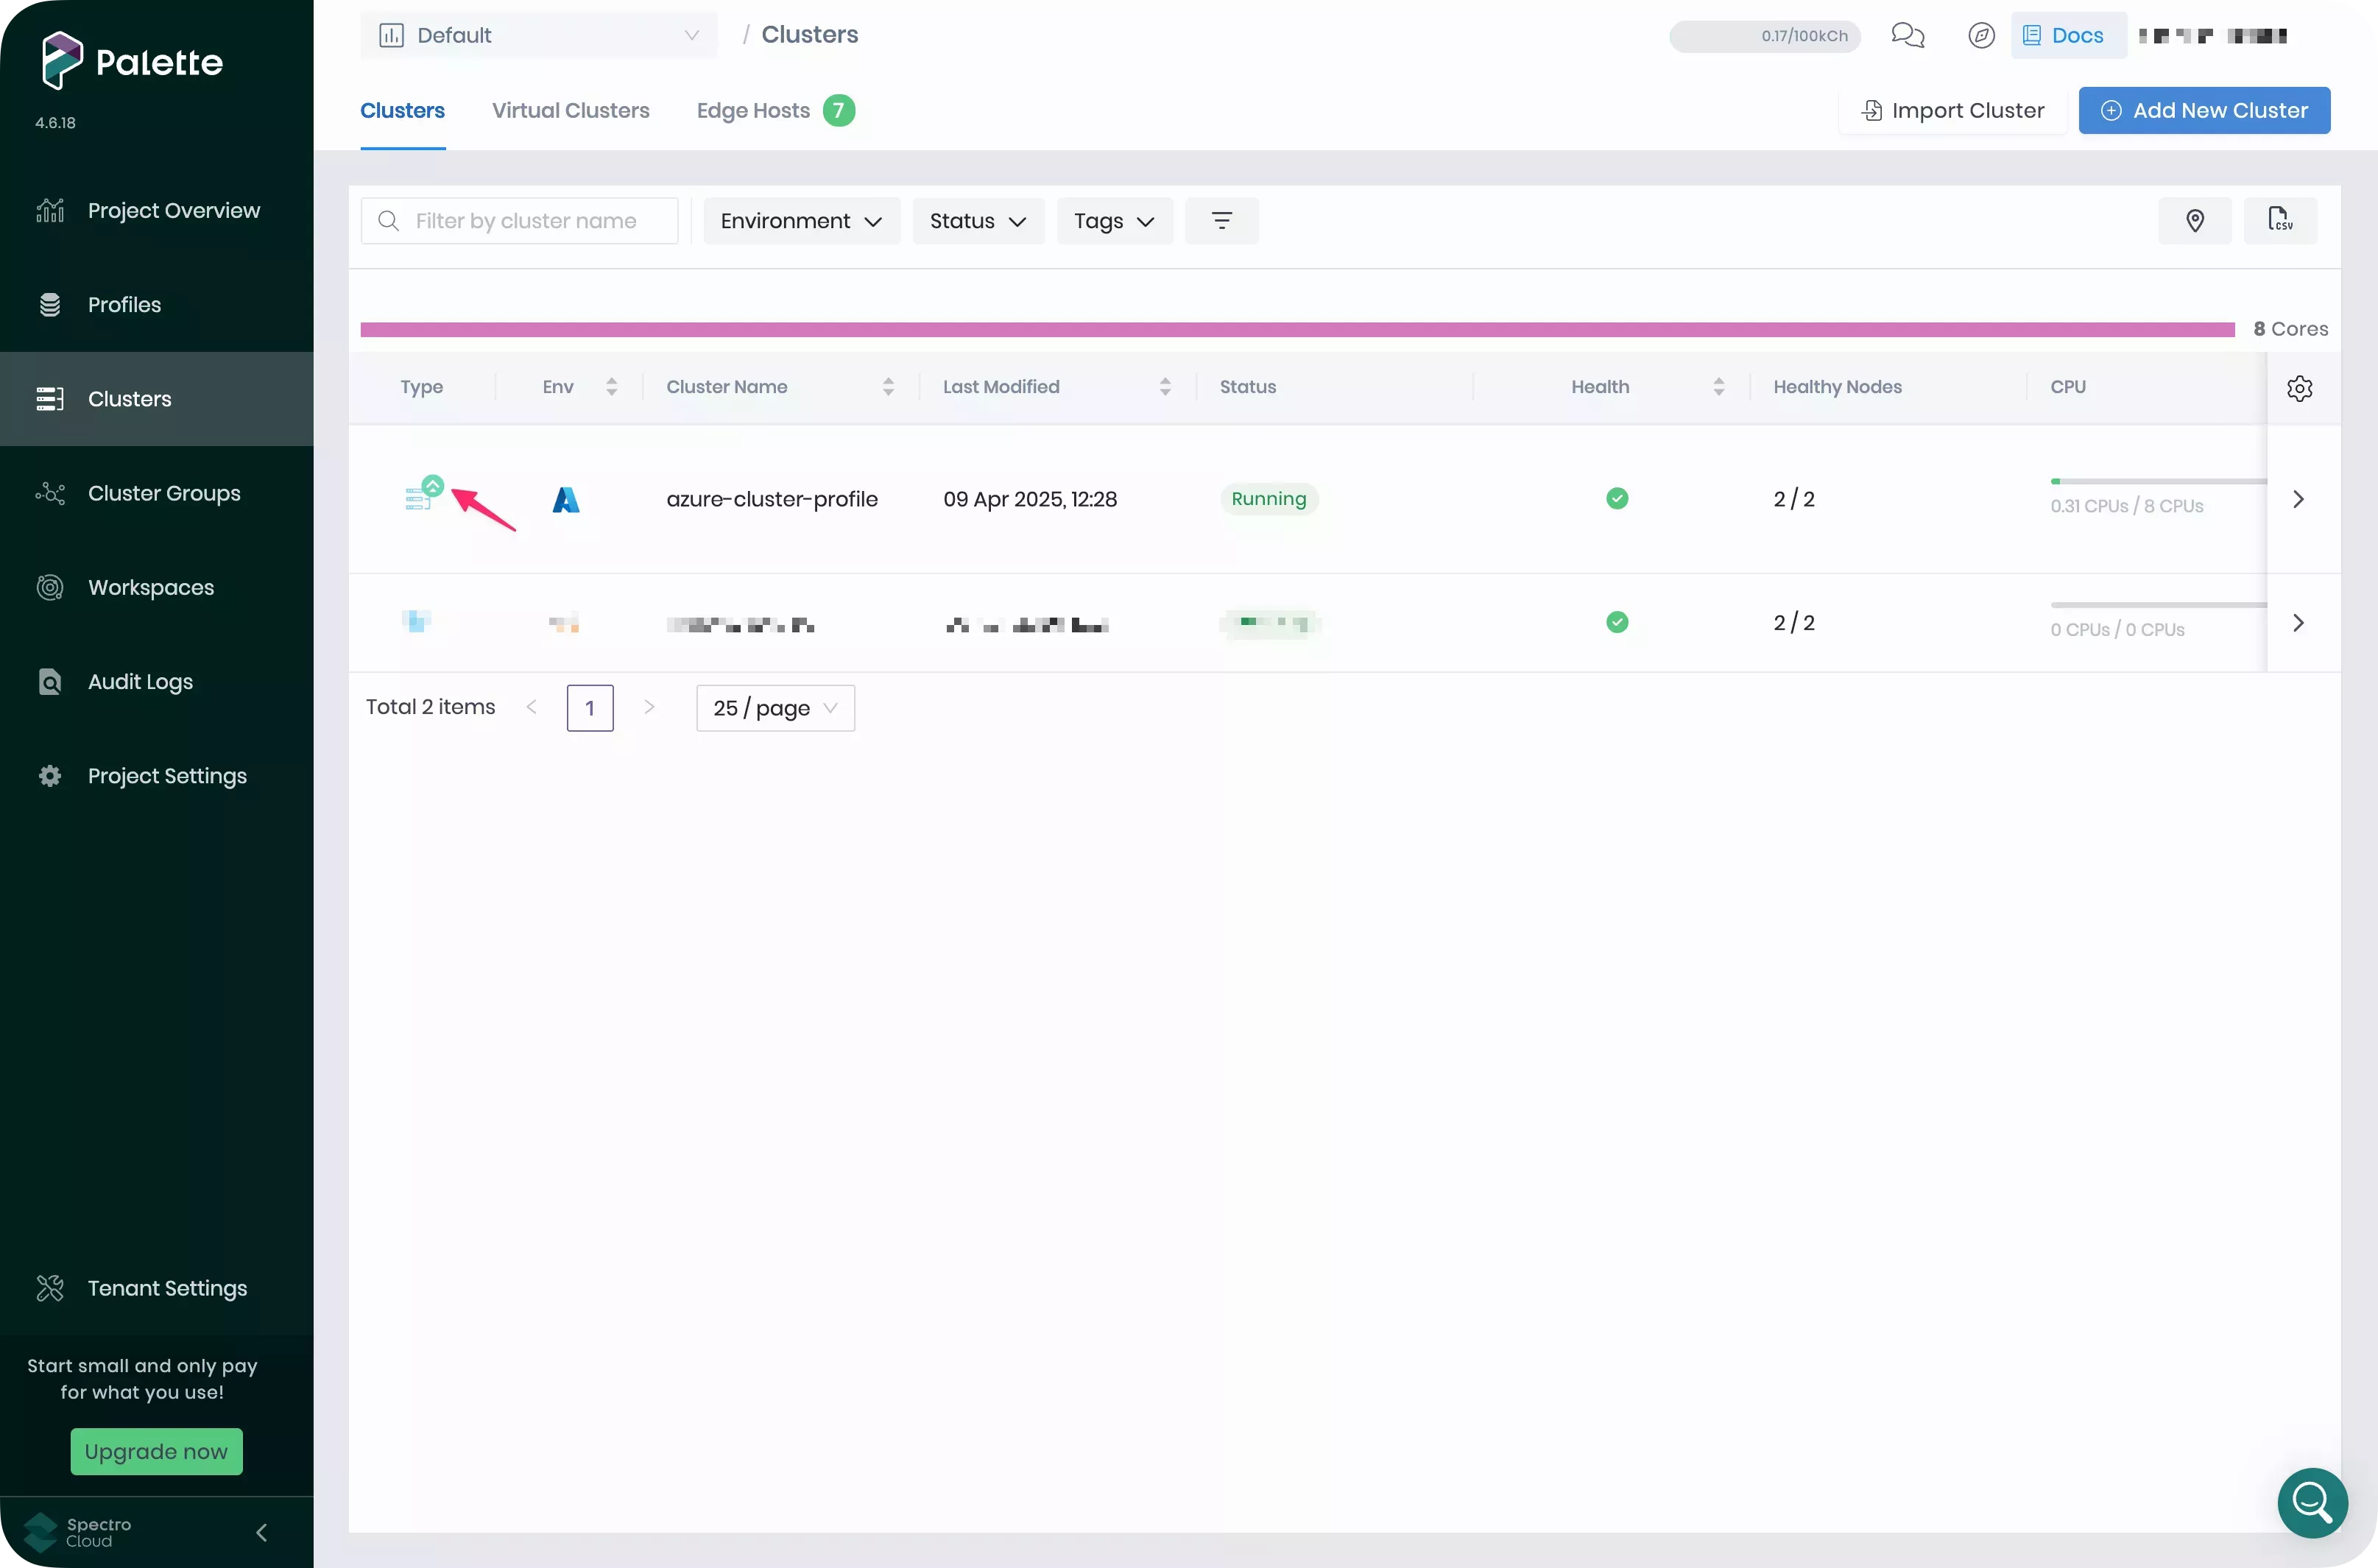This screenshot has width=2378, height=1568.
Task: Open the table column settings gear
Action: coord(2299,388)
